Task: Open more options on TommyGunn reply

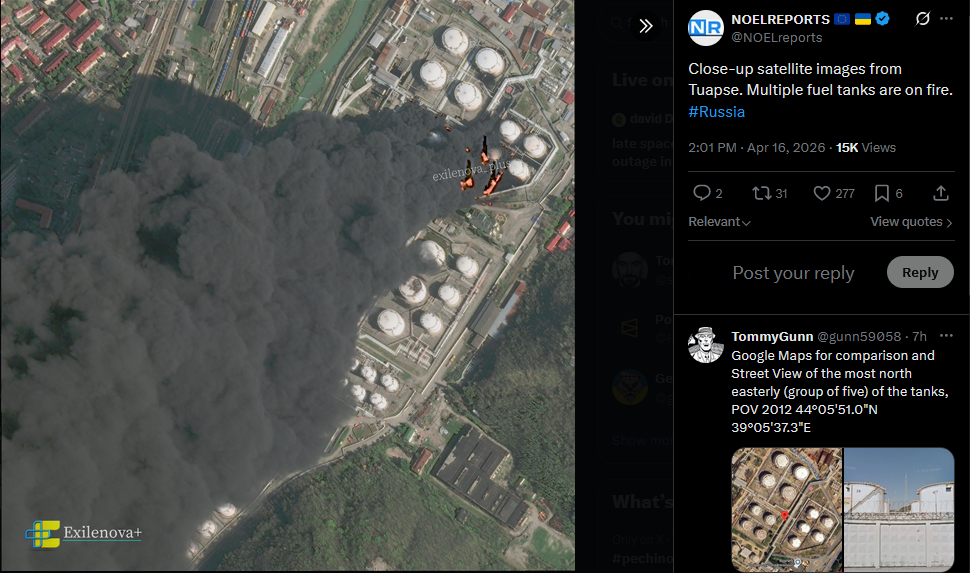Action: pyautogui.click(x=946, y=335)
